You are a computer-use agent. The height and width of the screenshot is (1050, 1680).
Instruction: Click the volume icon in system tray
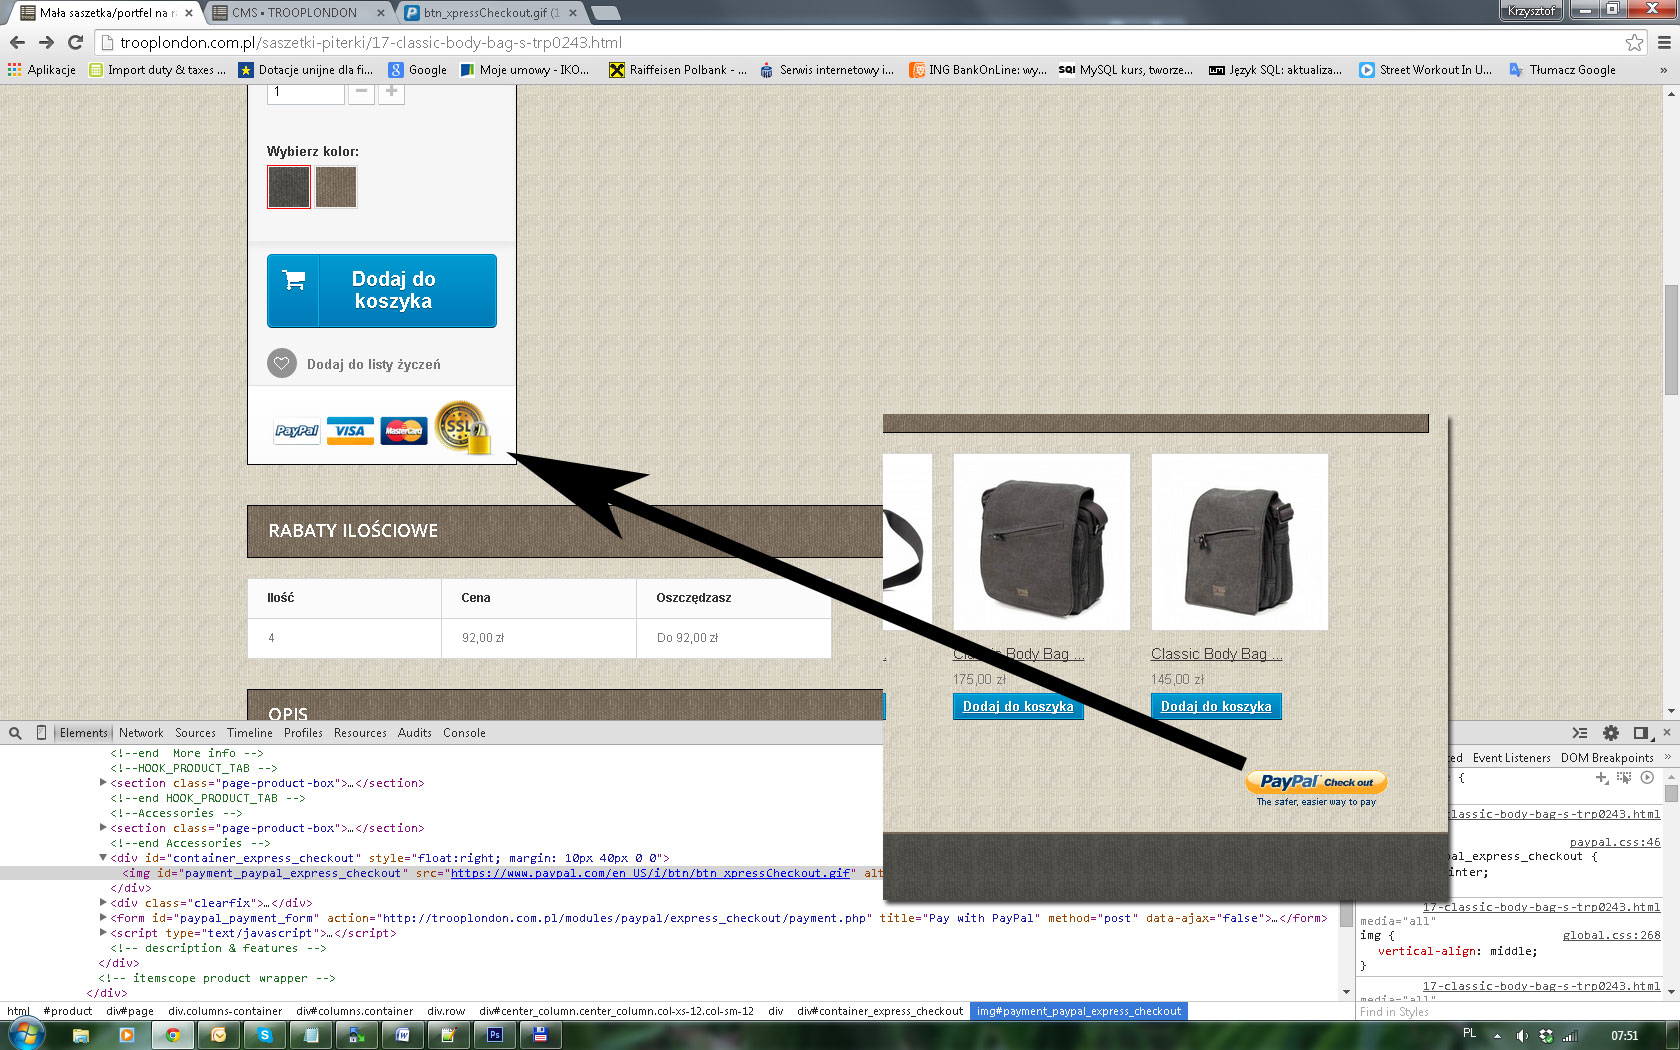(x=1522, y=1036)
